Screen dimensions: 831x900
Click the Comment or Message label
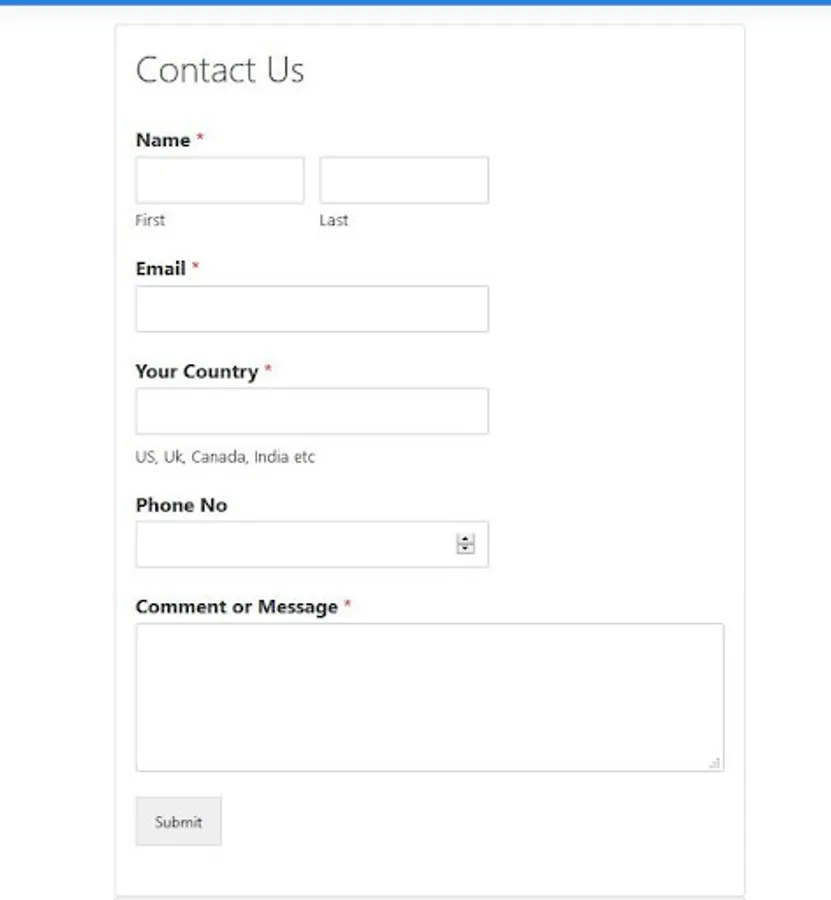pyautogui.click(x=236, y=607)
